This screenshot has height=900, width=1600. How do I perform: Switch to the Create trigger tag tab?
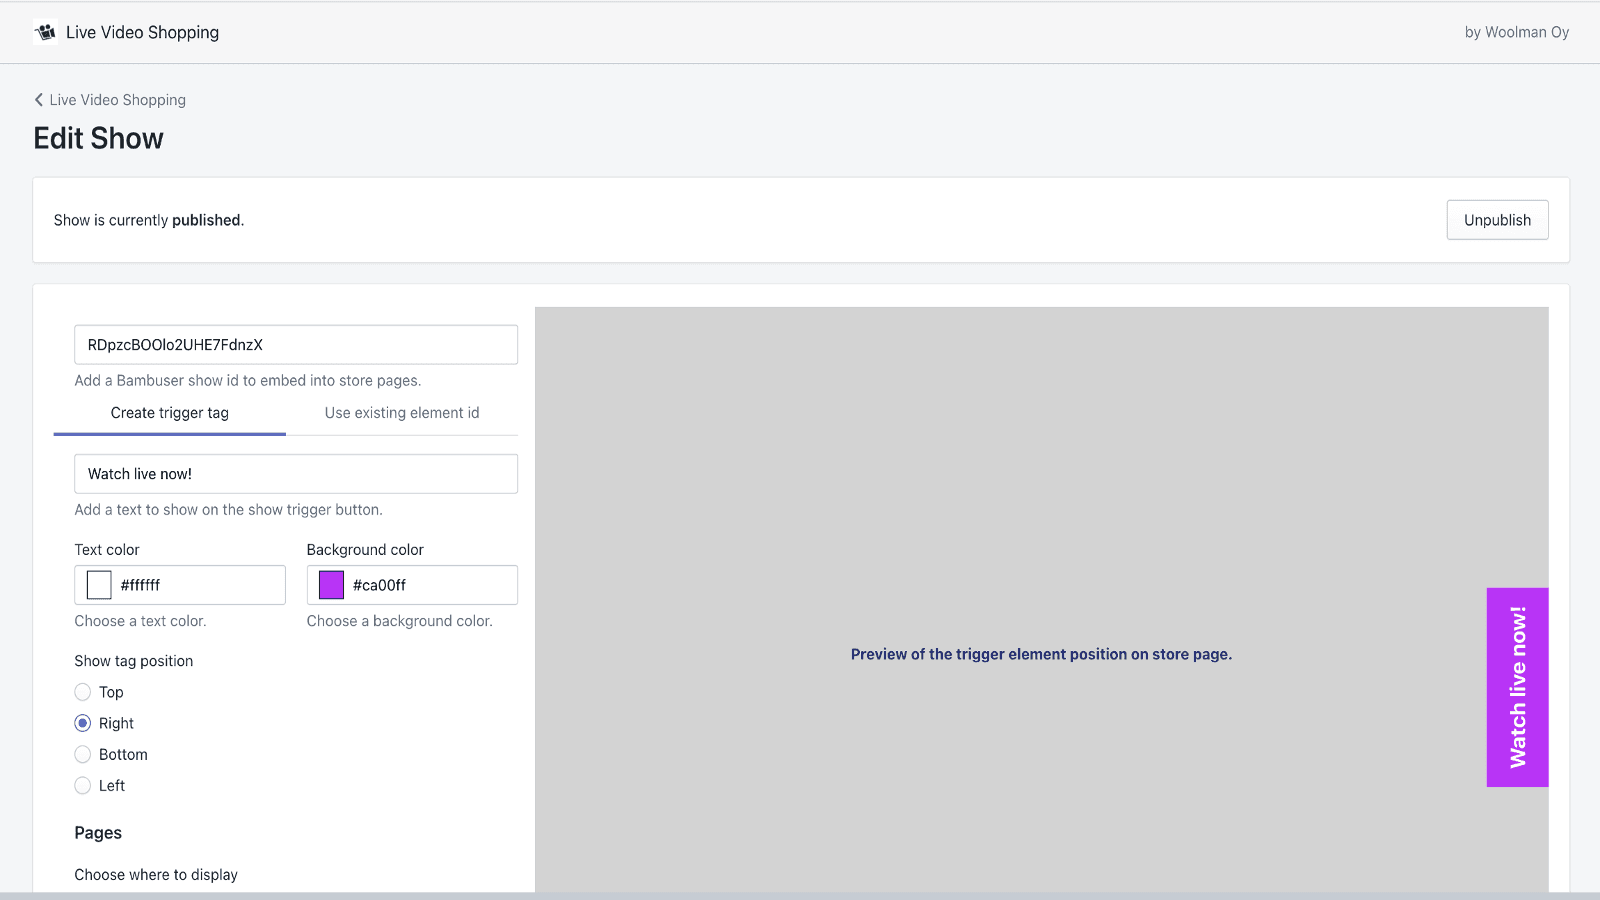(170, 413)
